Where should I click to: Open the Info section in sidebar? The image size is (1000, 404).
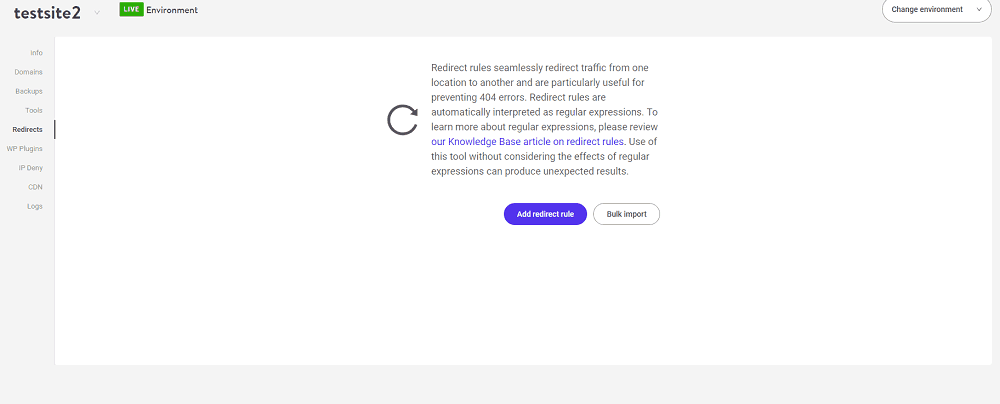(x=36, y=53)
